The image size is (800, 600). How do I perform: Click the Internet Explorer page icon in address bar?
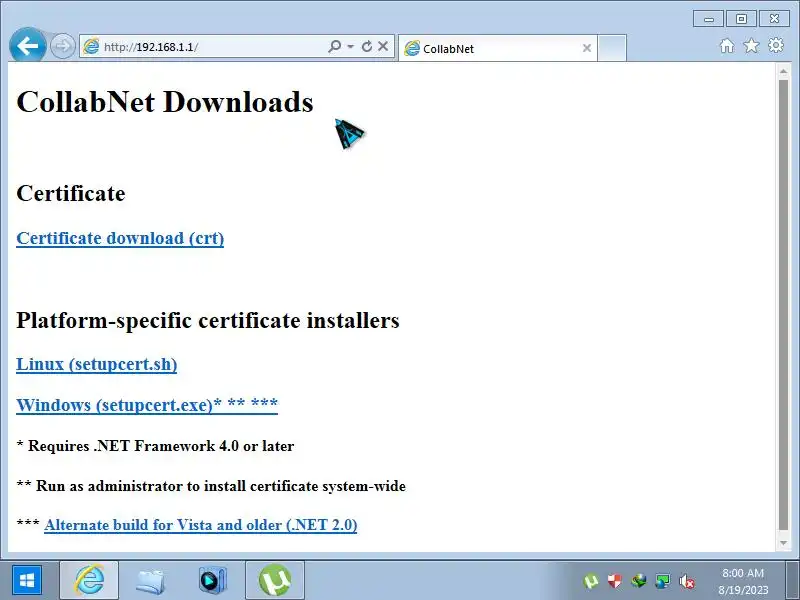(91, 46)
